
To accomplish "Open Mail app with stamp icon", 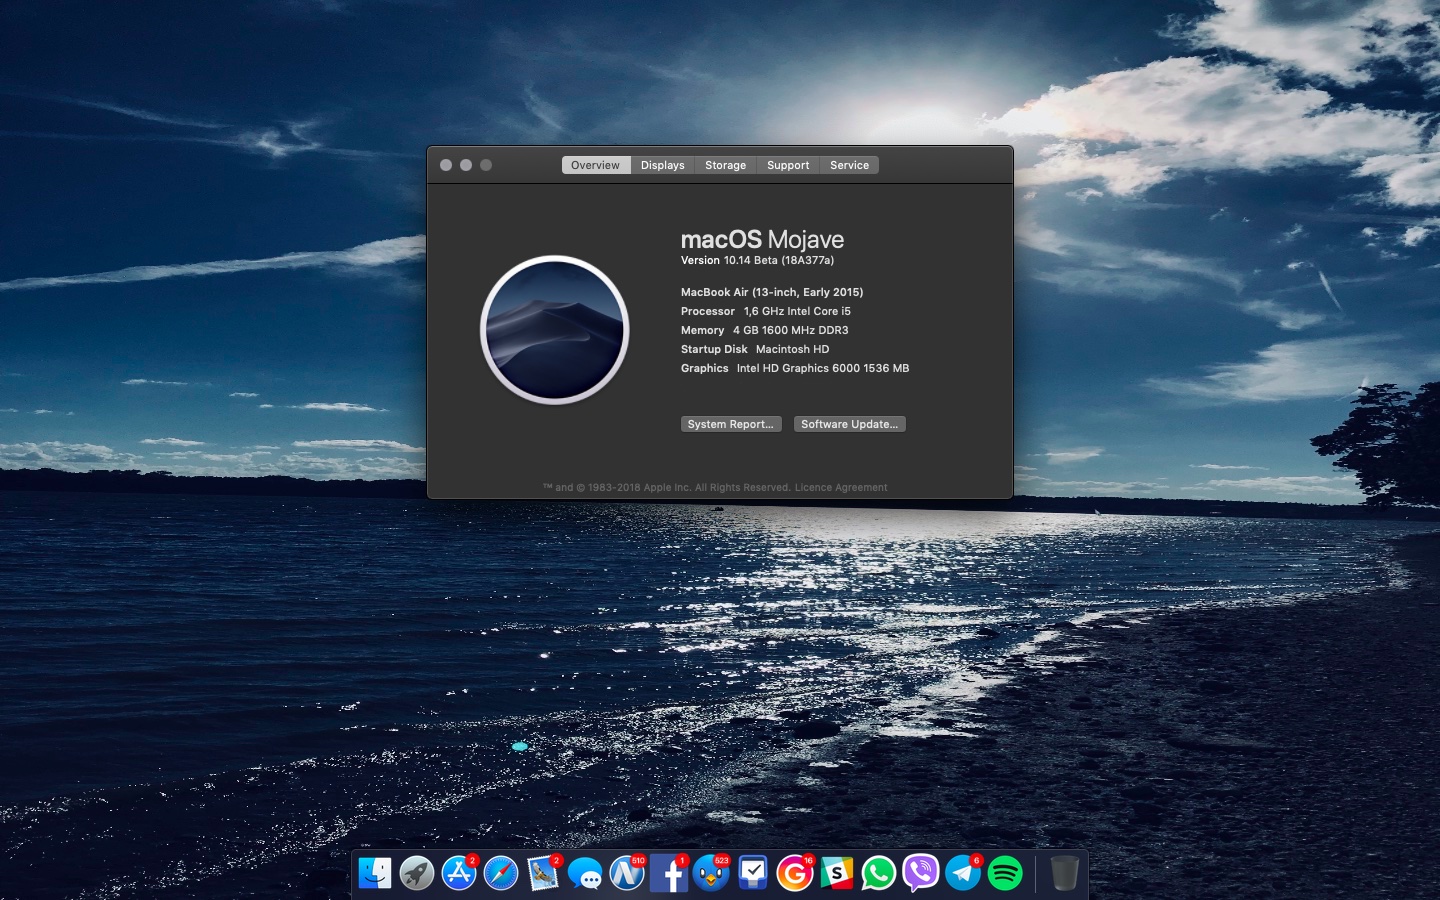I will click(x=543, y=873).
